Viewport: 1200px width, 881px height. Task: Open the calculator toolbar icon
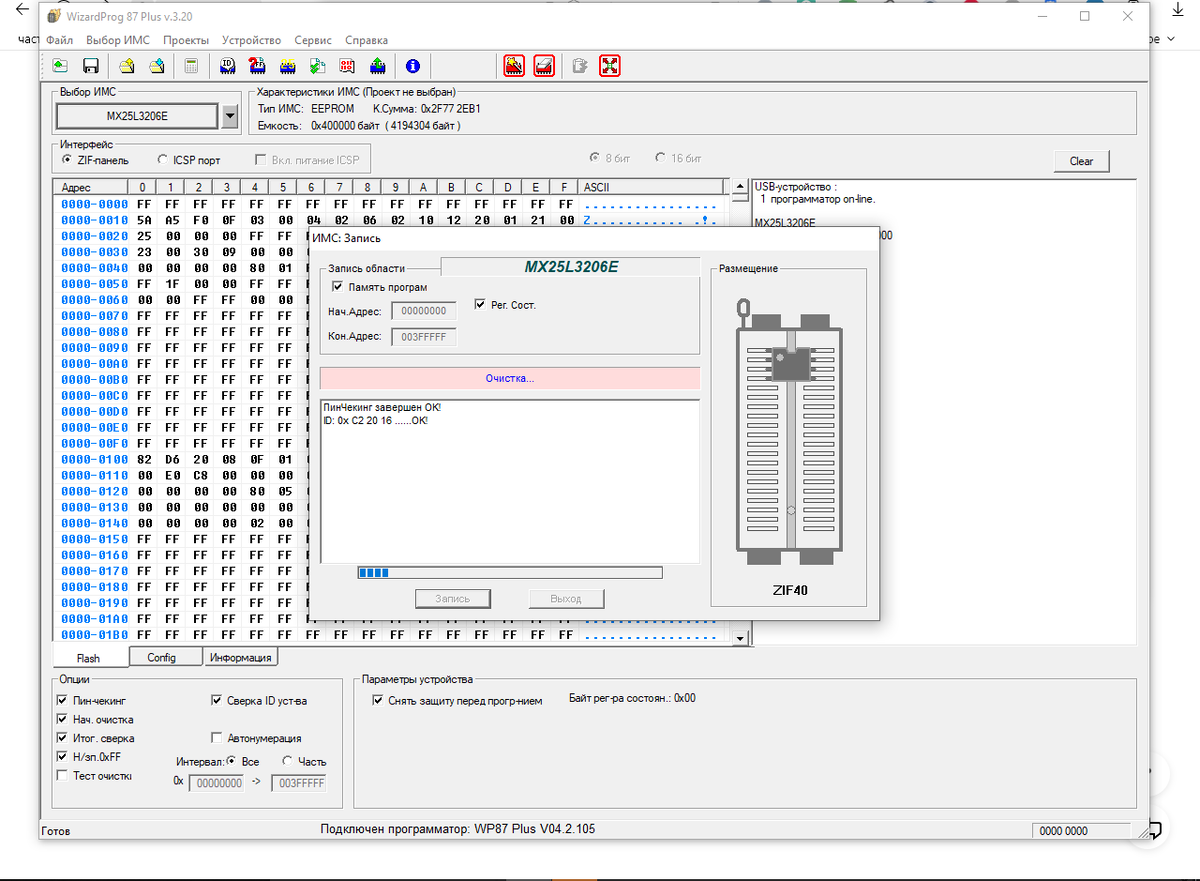pyautogui.click(x=191, y=66)
